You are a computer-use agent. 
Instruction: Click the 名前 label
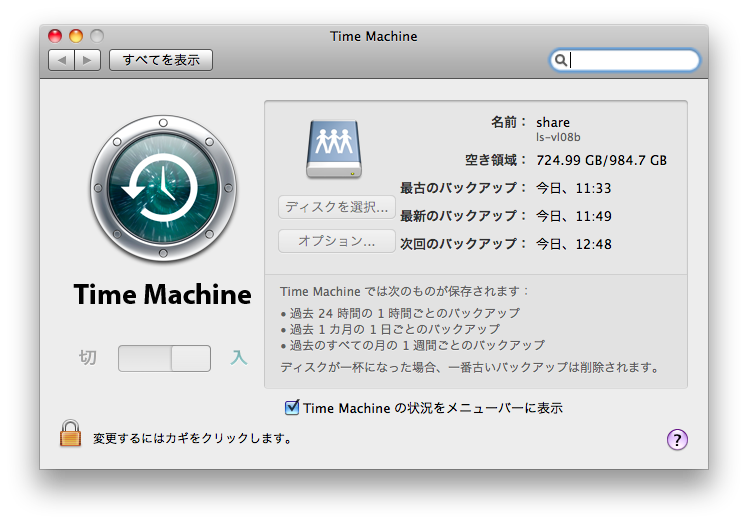[x=508, y=123]
